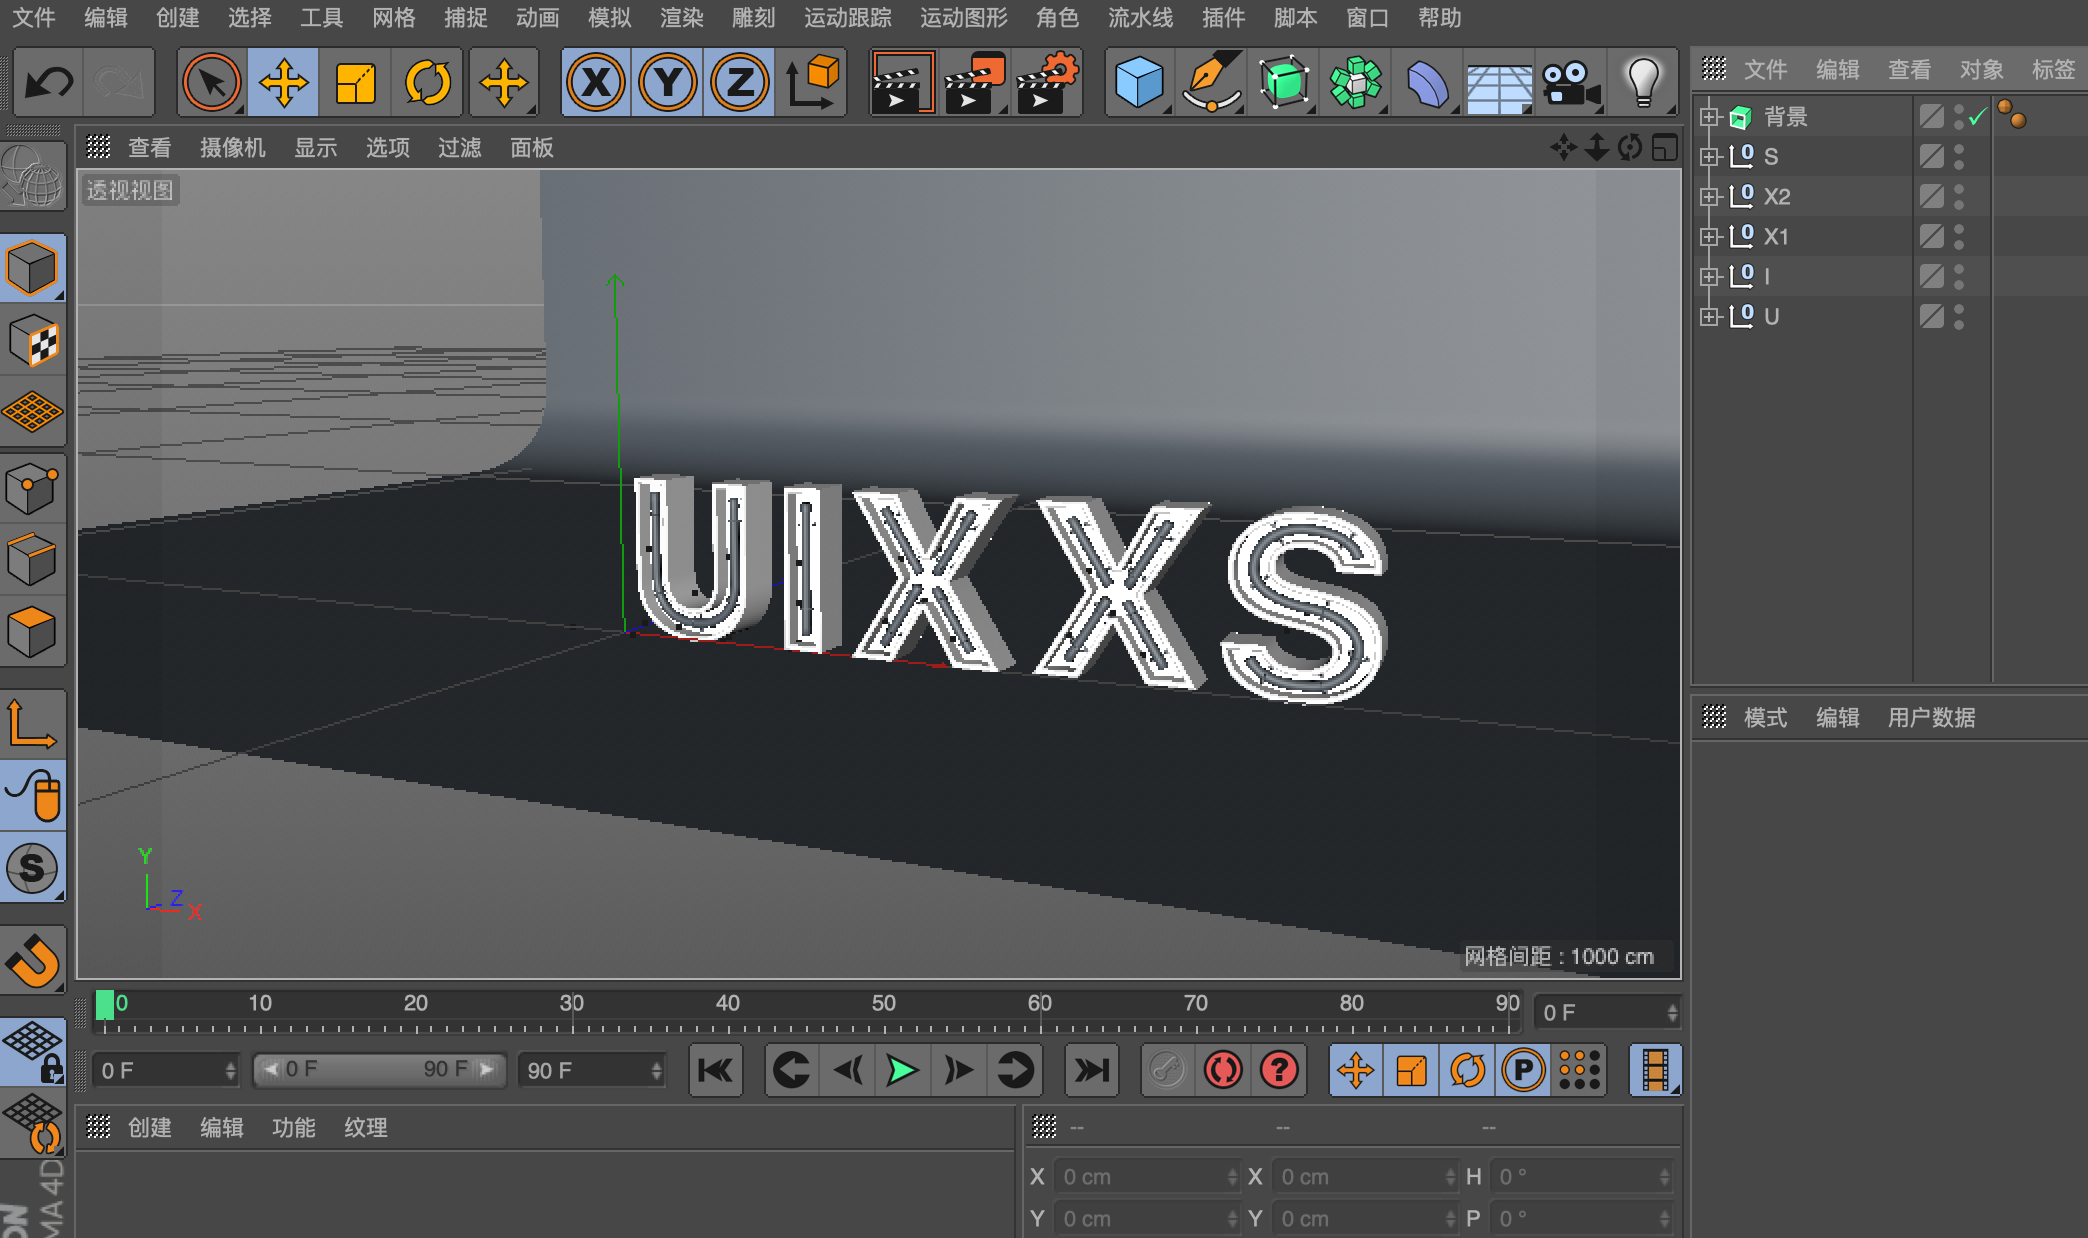Select the Rotate tool in top toolbar
The image size is (2088, 1238).
click(x=427, y=83)
